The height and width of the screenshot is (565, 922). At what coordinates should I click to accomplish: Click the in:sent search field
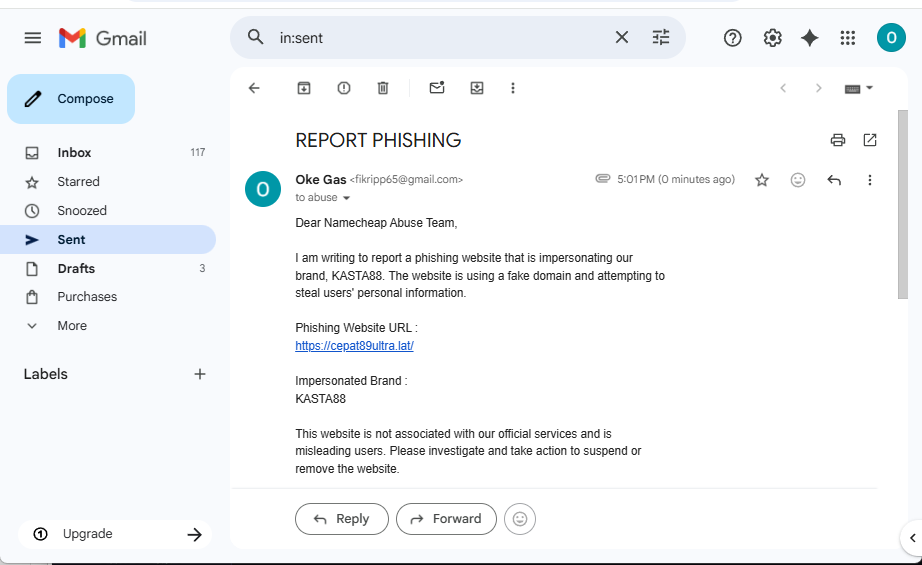point(441,38)
